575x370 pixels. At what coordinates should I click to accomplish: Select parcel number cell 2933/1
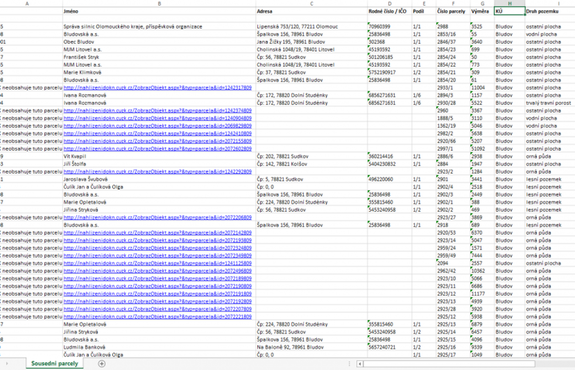pyautogui.click(x=453, y=88)
